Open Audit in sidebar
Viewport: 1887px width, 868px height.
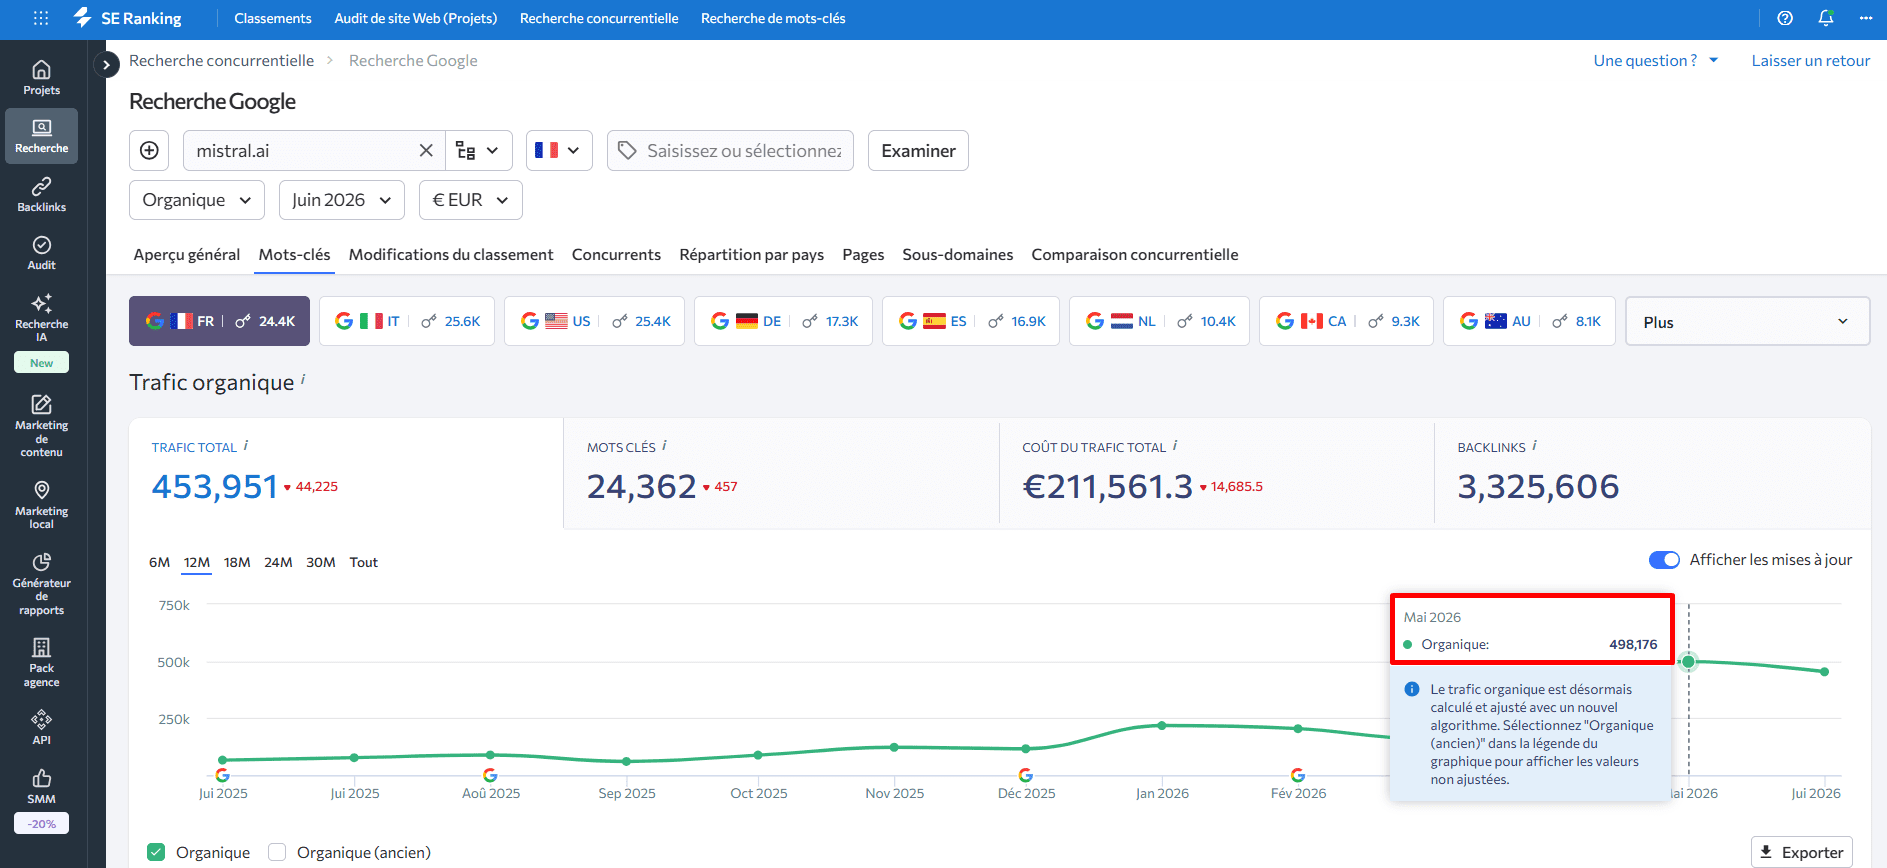click(x=41, y=253)
